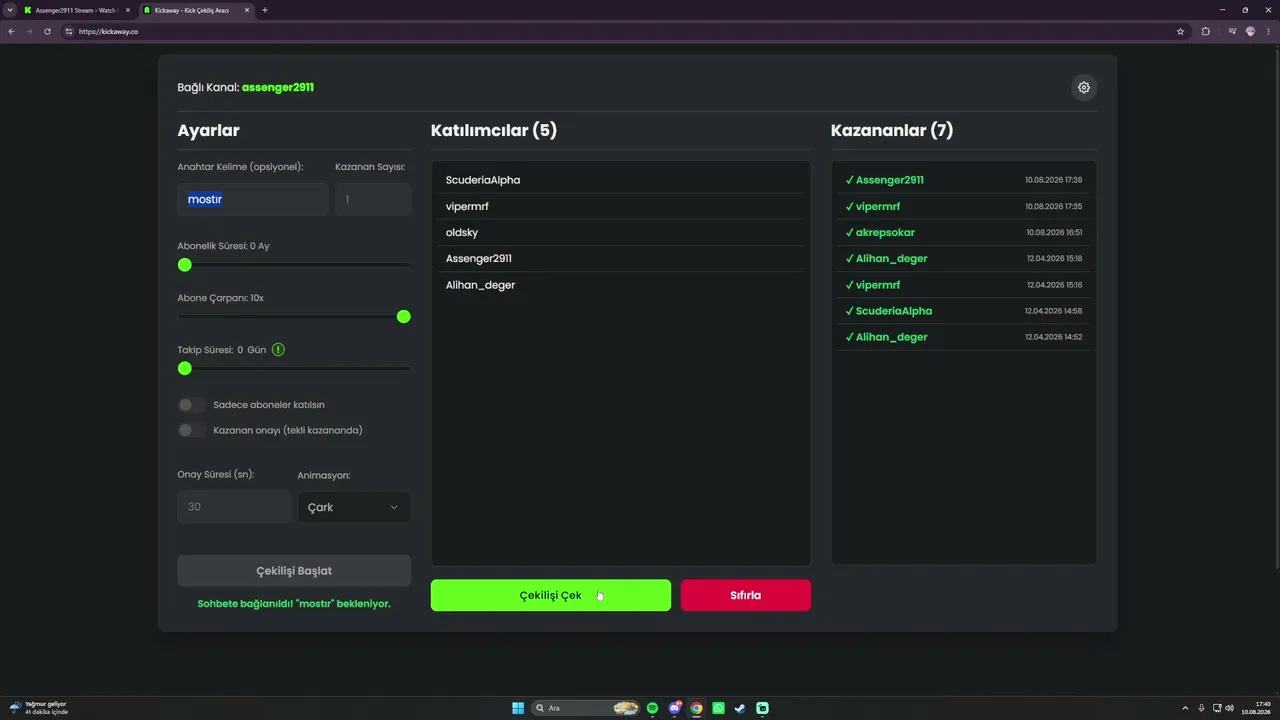Open the teal app icon next to Steam
The width and height of the screenshot is (1280, 720).
(x=762, y=708)
